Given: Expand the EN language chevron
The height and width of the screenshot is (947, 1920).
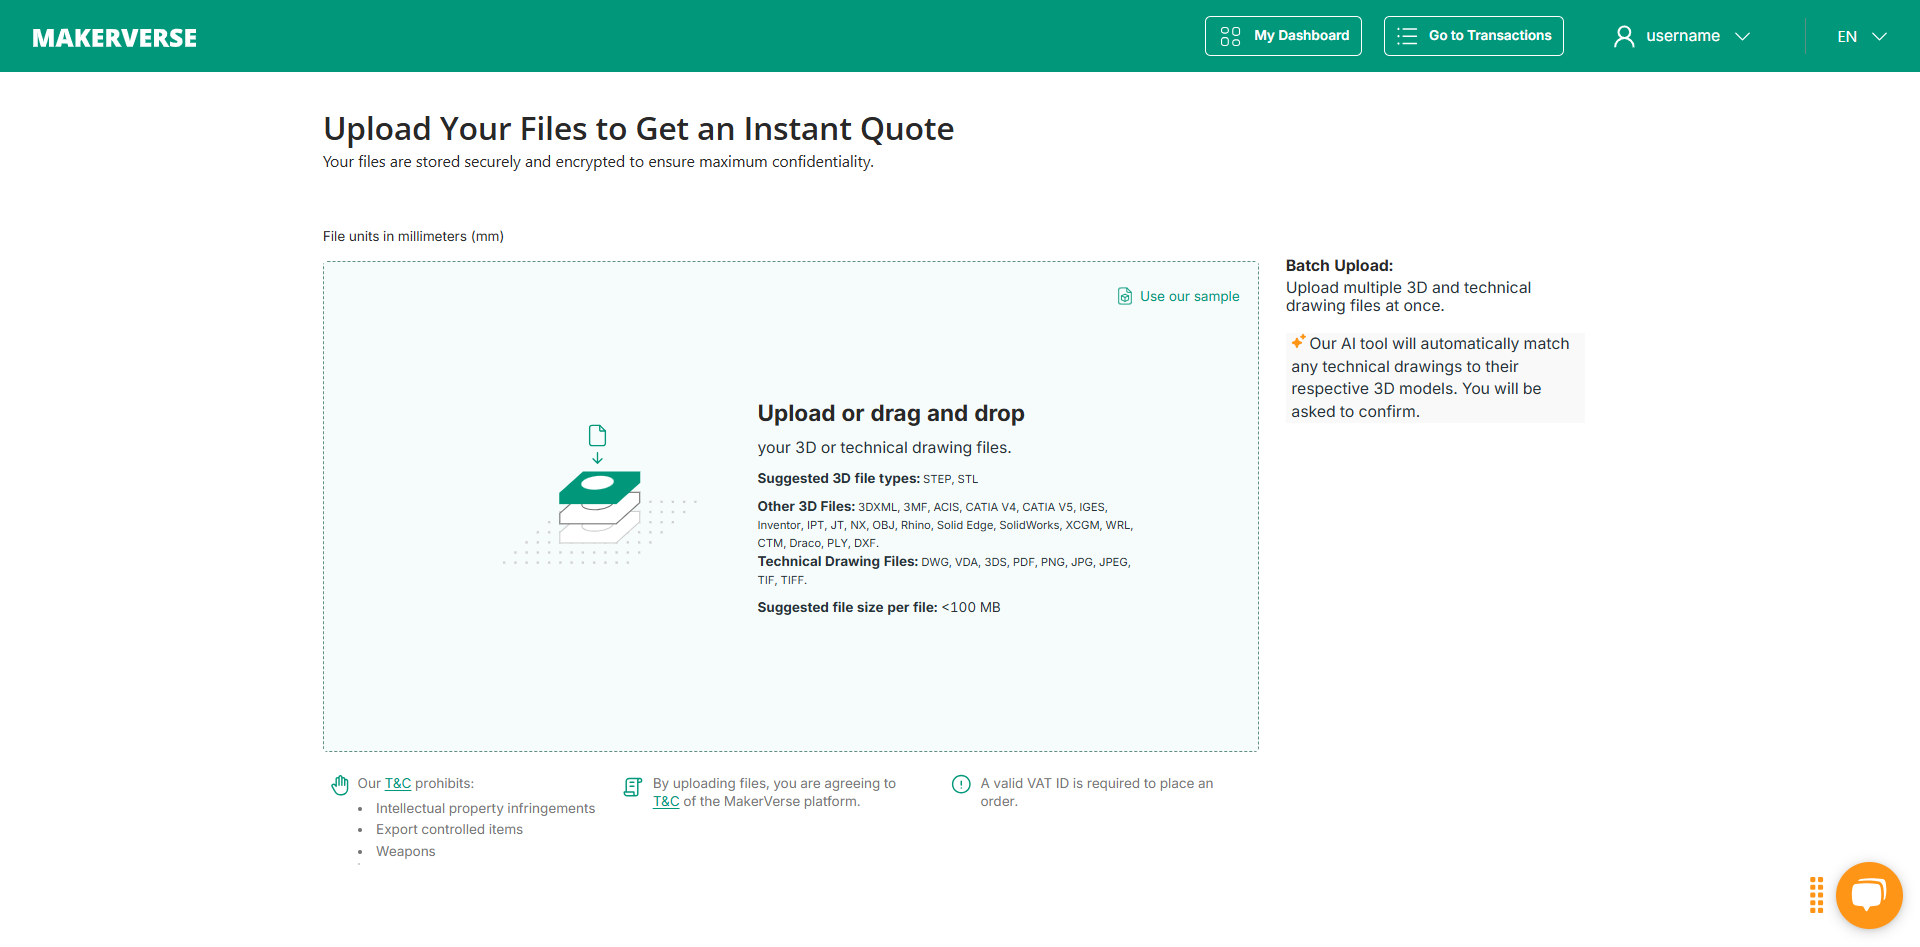Looking at the screenshot, I should click(1879, 36).
